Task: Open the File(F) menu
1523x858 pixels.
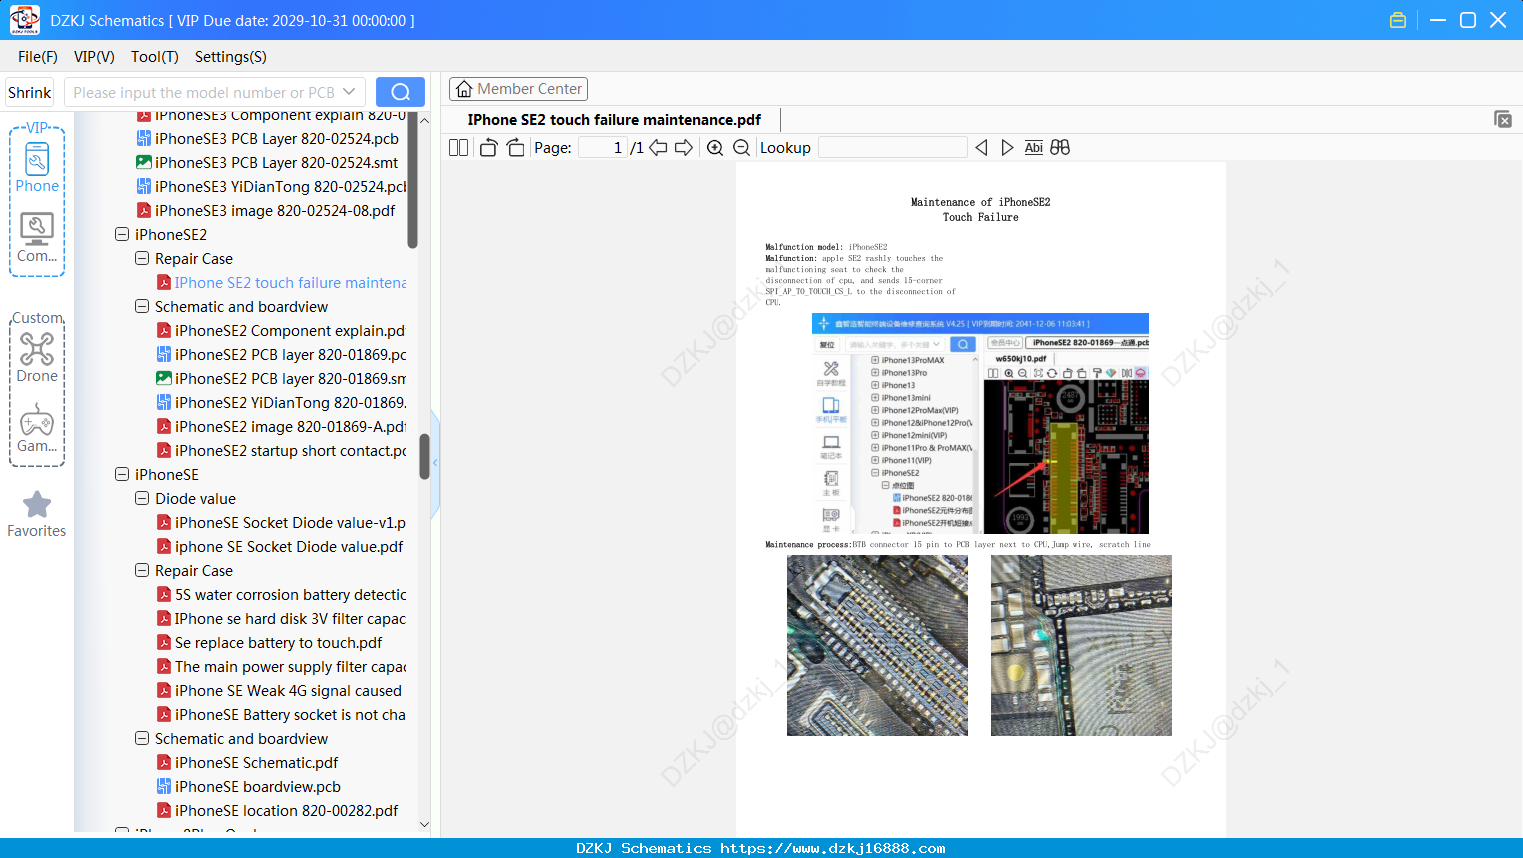Action: pos(38,57)
